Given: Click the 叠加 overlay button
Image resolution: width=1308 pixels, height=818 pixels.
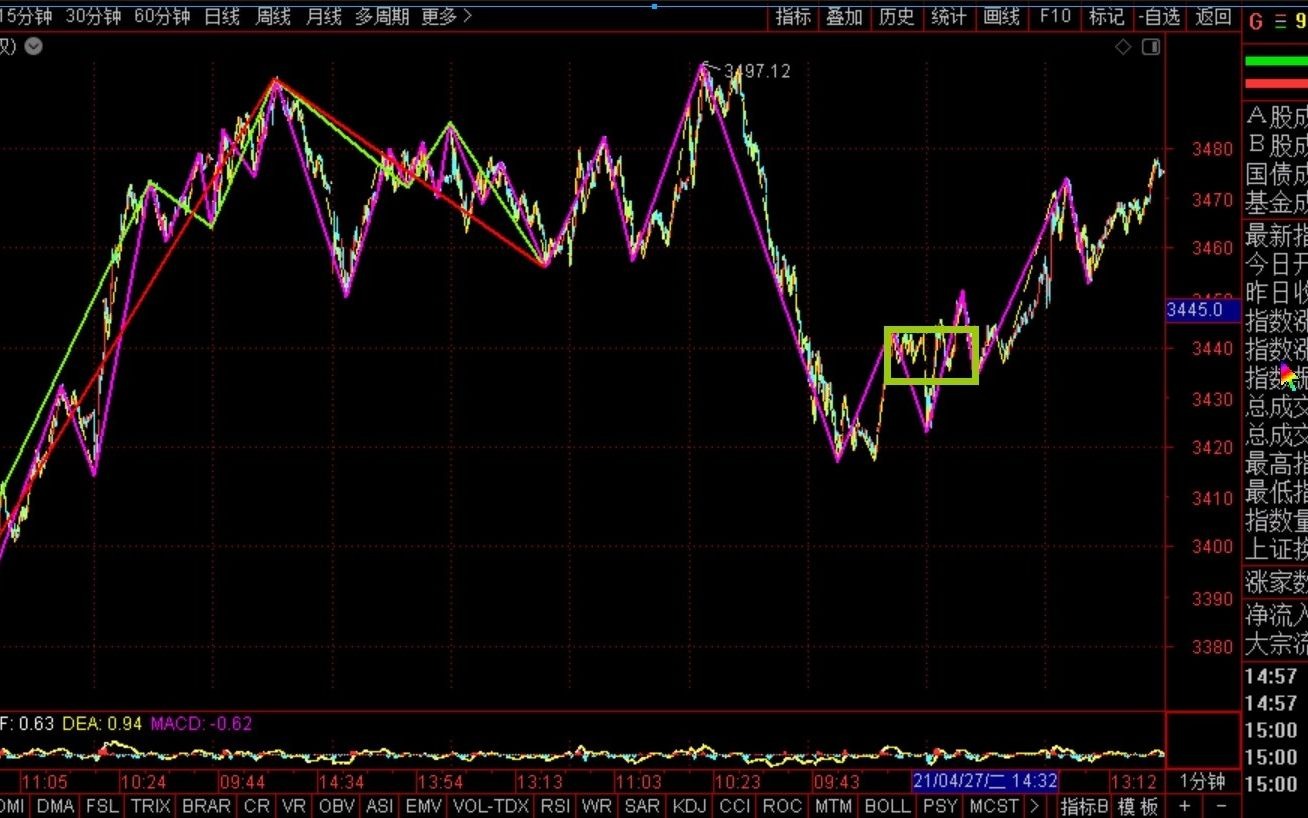Looking at the screenshot, I should coord(844,17).
